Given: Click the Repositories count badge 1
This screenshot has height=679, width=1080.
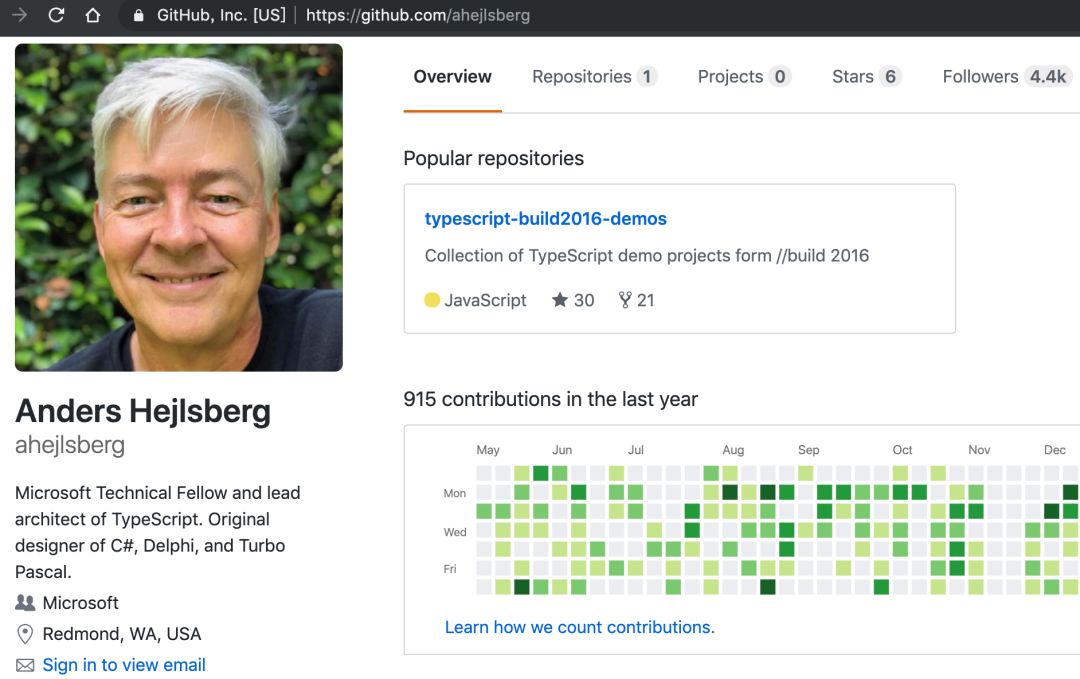Looking at the screenshot, I should (647, 76).
